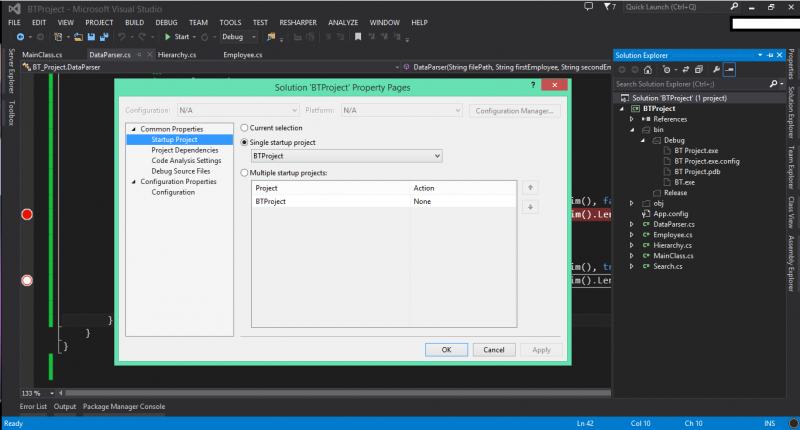Expand the References node arrow

point(632,119)
